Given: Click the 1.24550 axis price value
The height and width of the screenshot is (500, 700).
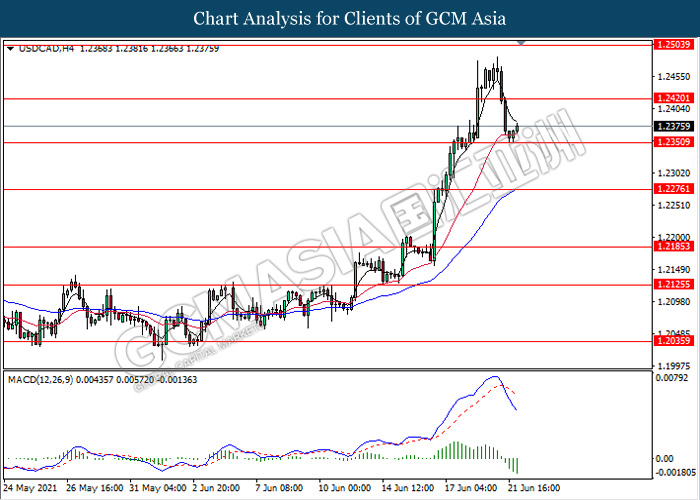Looking at the screenshot, I should click(674, 77).
